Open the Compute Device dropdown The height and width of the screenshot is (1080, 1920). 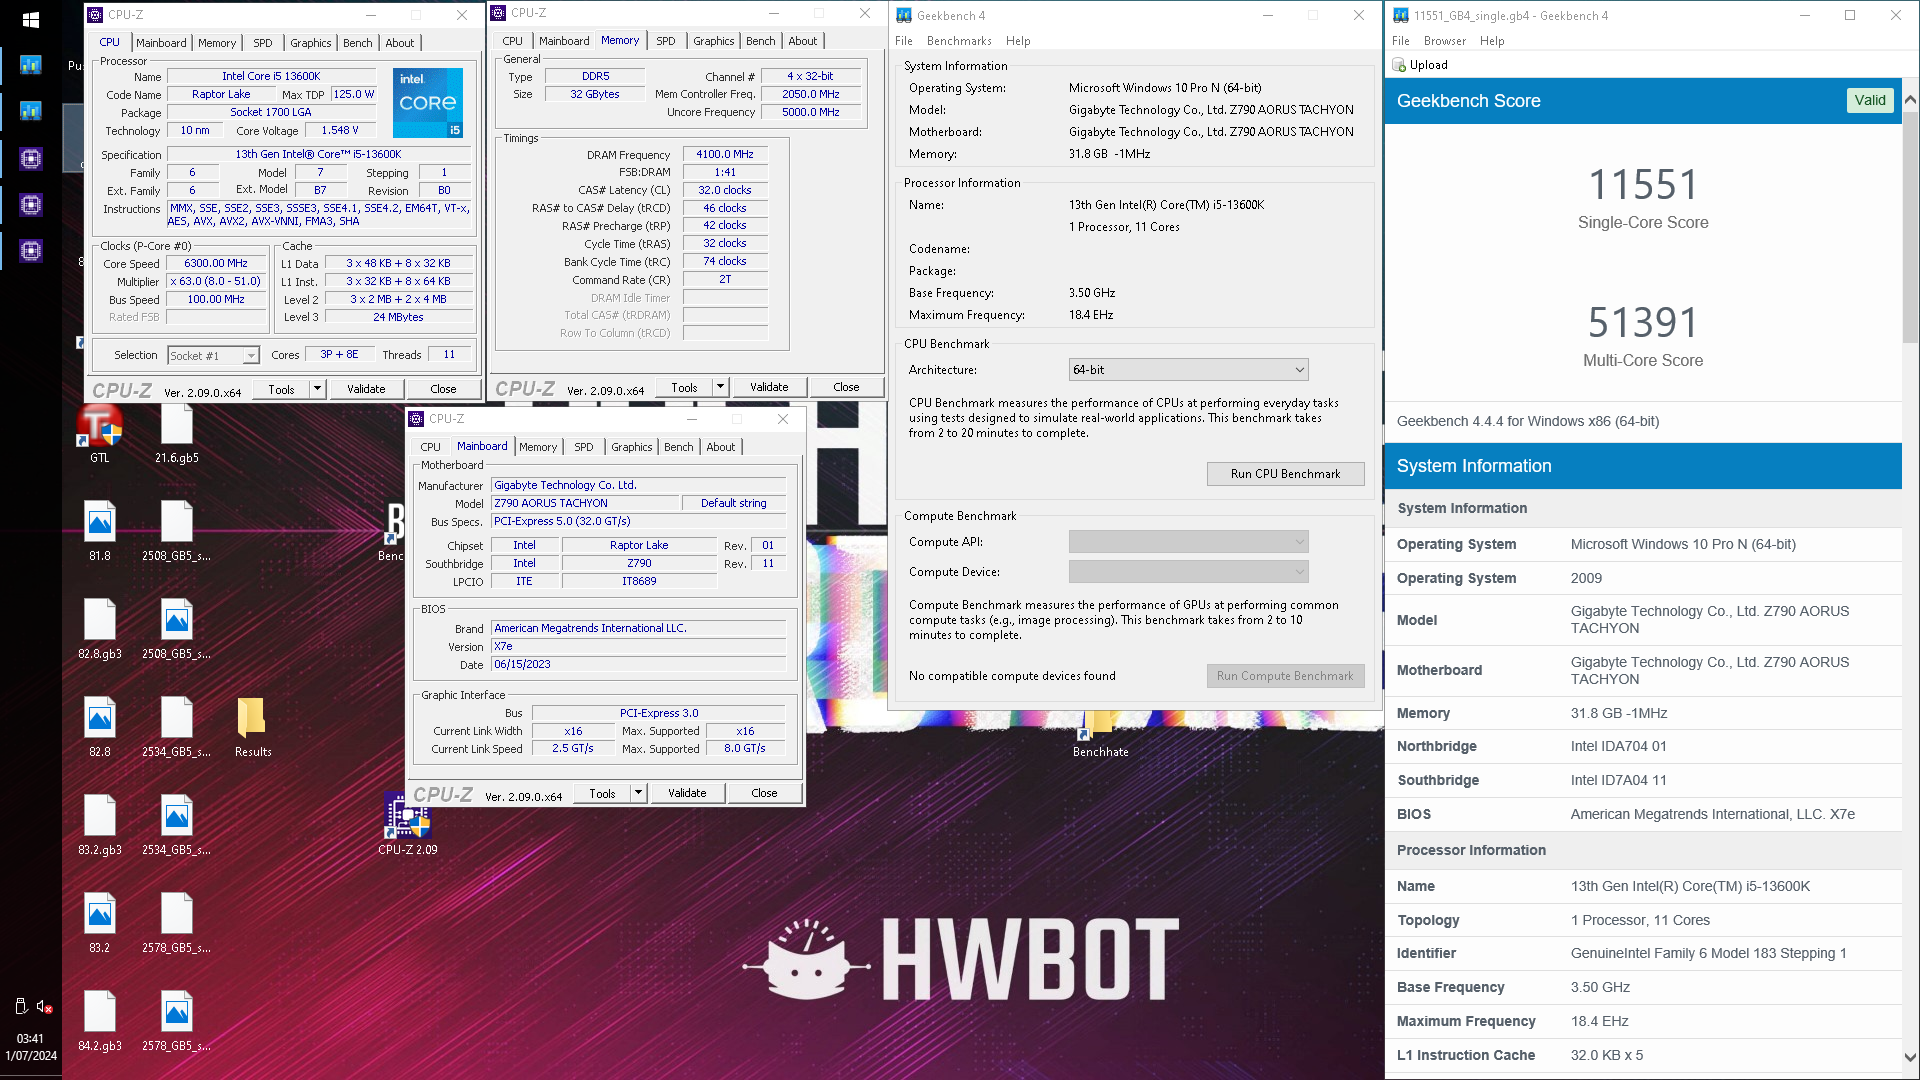click(x=1188, y=572)
